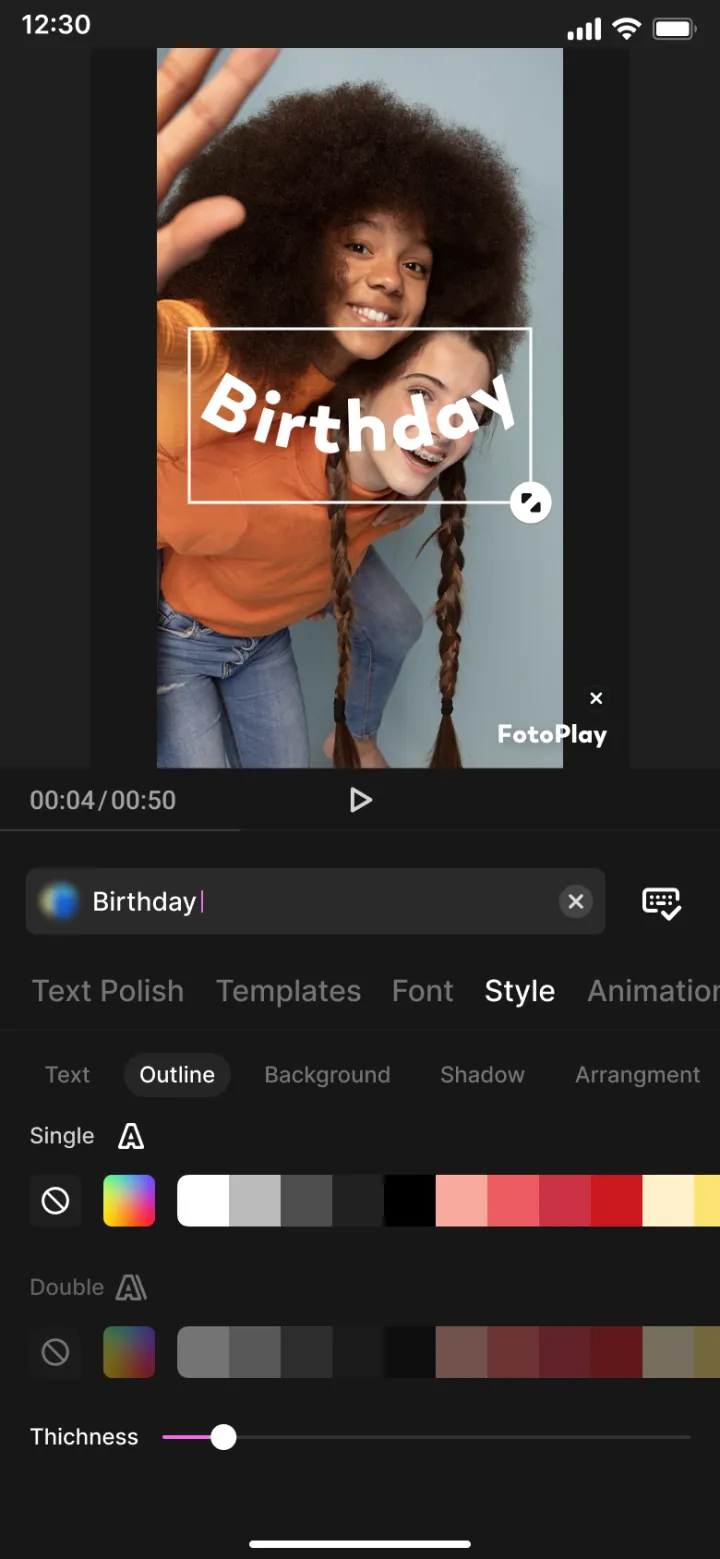Image resolution: width=720 pixels, height=1559 pixels.
Task: Tap the battery status icon
Action: click(675, 29)
